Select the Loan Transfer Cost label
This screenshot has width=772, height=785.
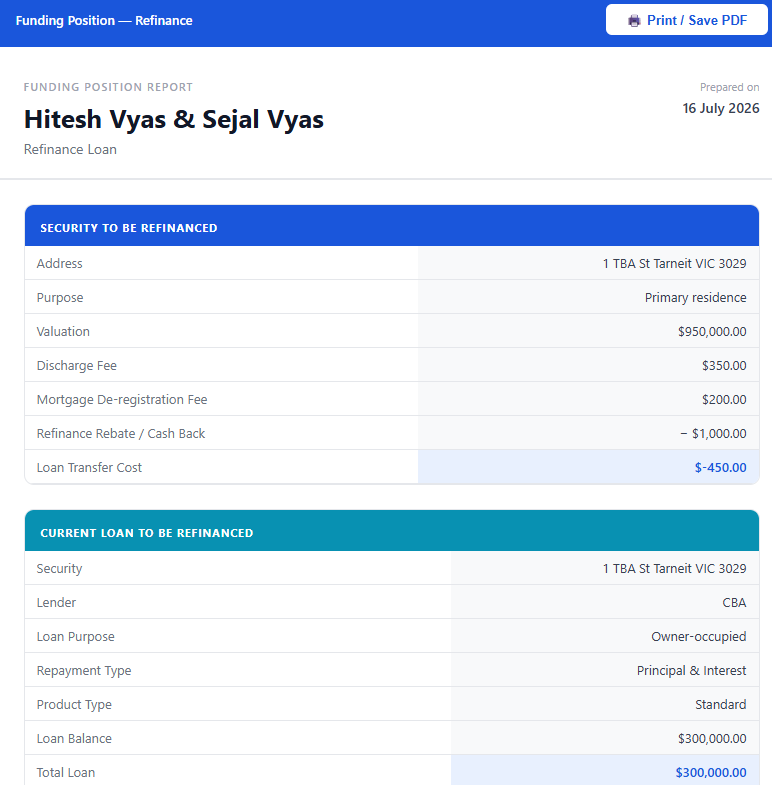[x=89, y=468]
